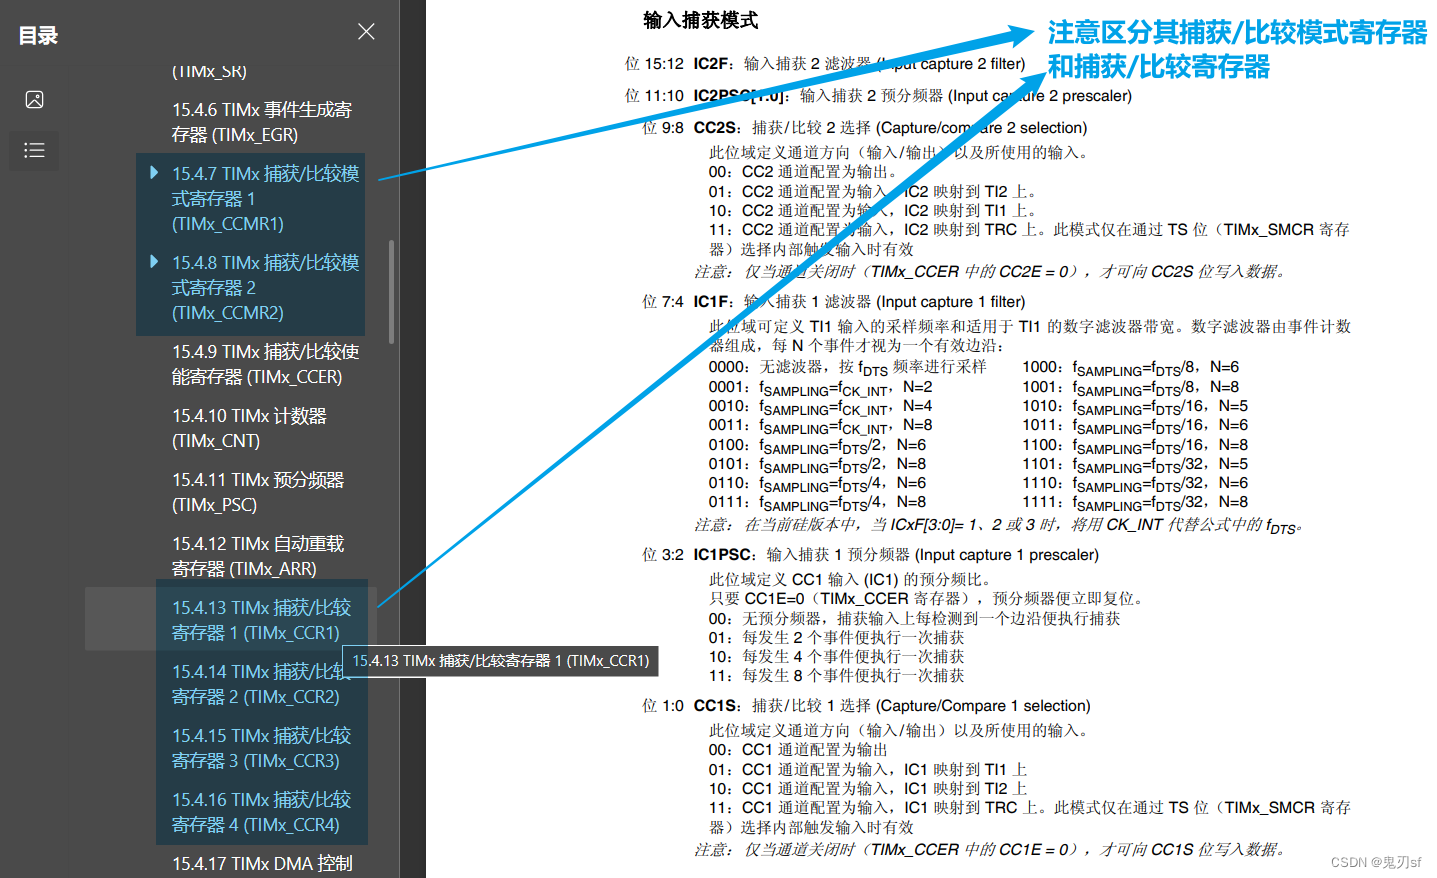Open 15.4.13 TIMx 捕获/比较寄存器 1 (TIMx_CCR1)

click(261, 620)
